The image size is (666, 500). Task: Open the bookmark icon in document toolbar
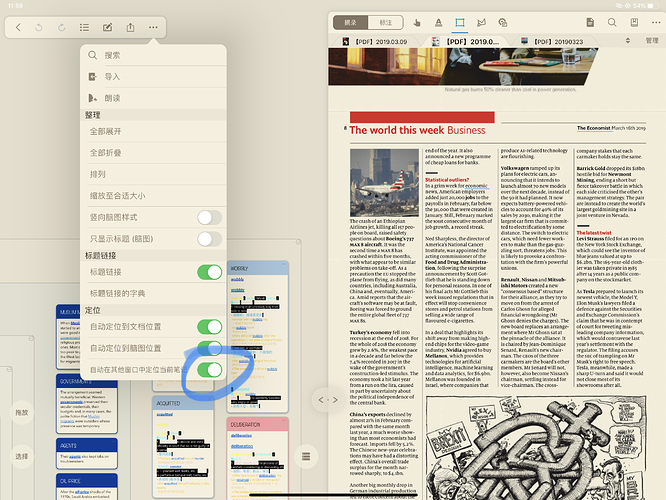[634, 23]
